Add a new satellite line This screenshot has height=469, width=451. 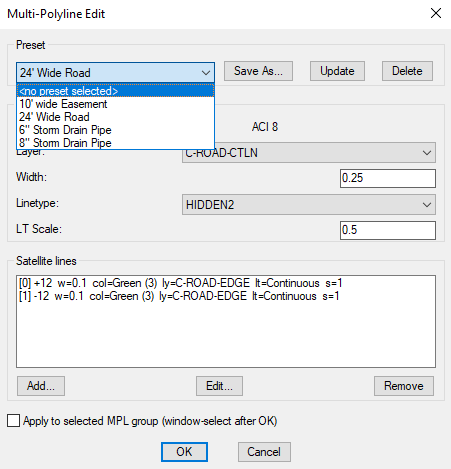tap(41, 386)
